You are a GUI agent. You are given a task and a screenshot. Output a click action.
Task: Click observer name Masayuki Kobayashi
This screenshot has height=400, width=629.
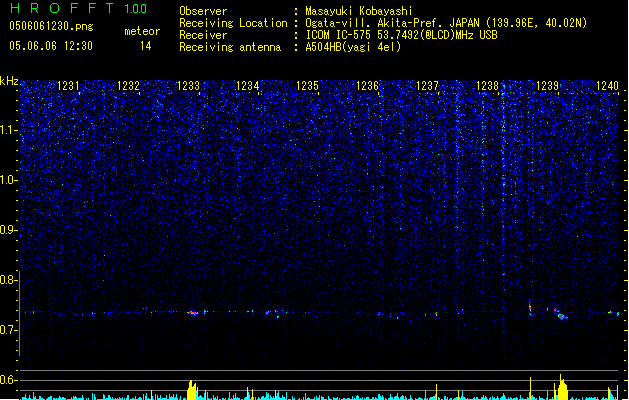pyautogui.click(x=359, y=11)
